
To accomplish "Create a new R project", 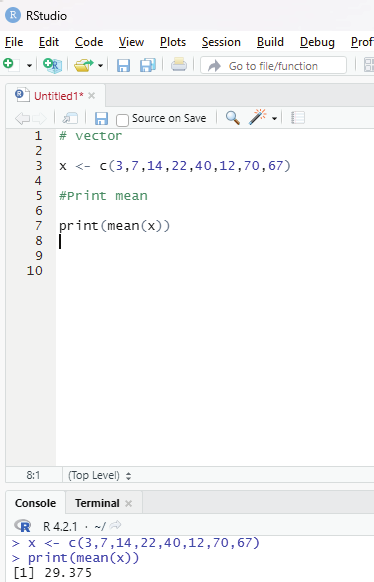I will [52, 65].
